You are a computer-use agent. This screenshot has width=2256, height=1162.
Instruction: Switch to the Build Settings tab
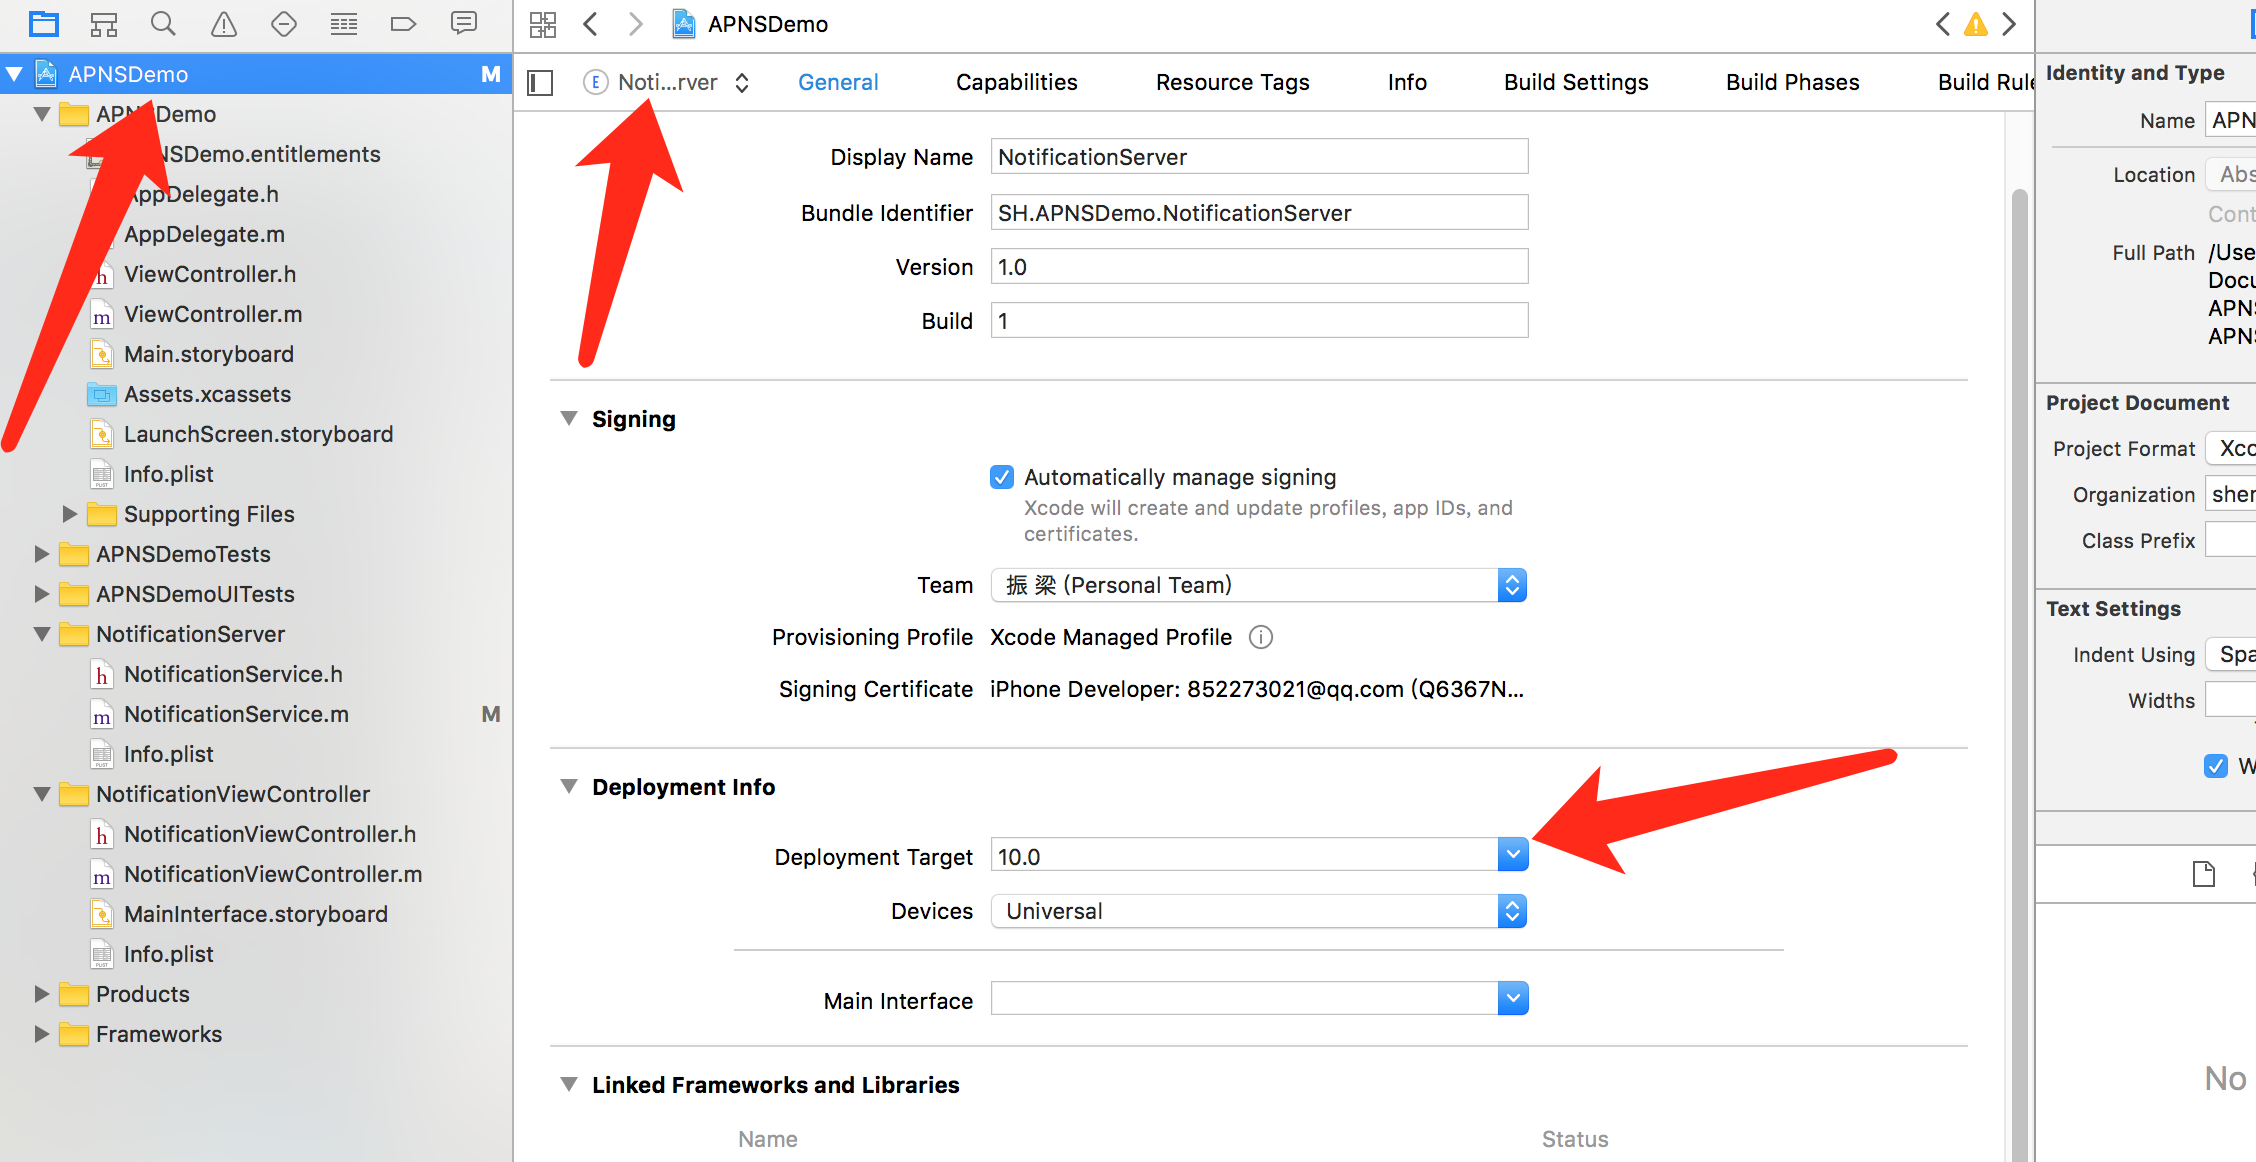click(1576, 82)
